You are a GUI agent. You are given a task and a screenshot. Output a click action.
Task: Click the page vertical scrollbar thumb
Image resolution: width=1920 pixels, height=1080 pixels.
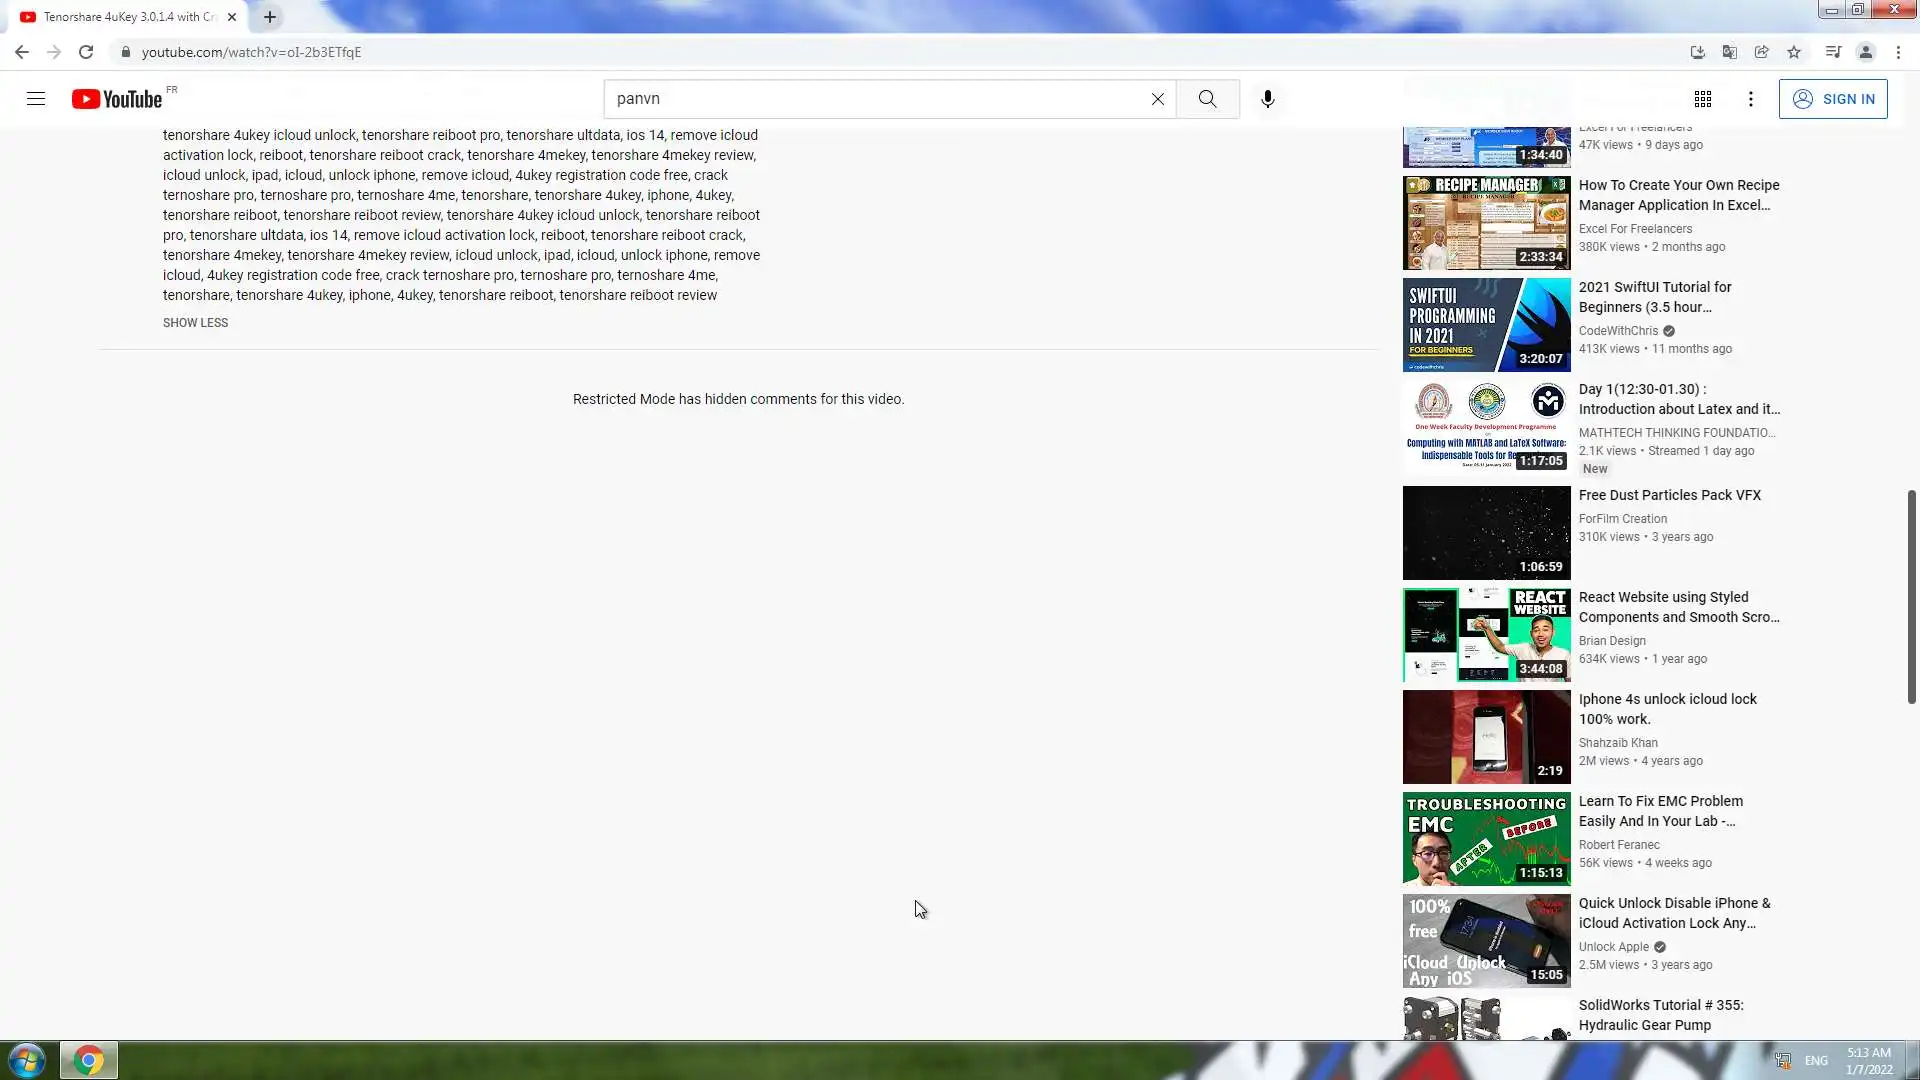[x=1911, y=596]
